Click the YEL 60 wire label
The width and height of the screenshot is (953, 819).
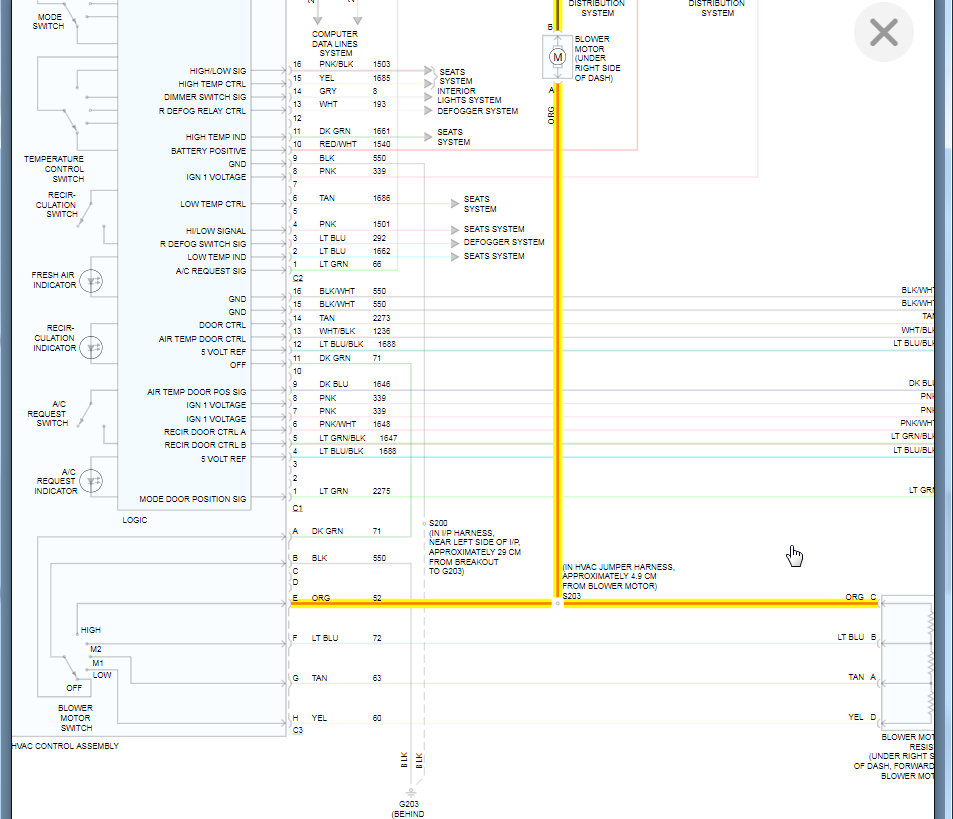346,719
